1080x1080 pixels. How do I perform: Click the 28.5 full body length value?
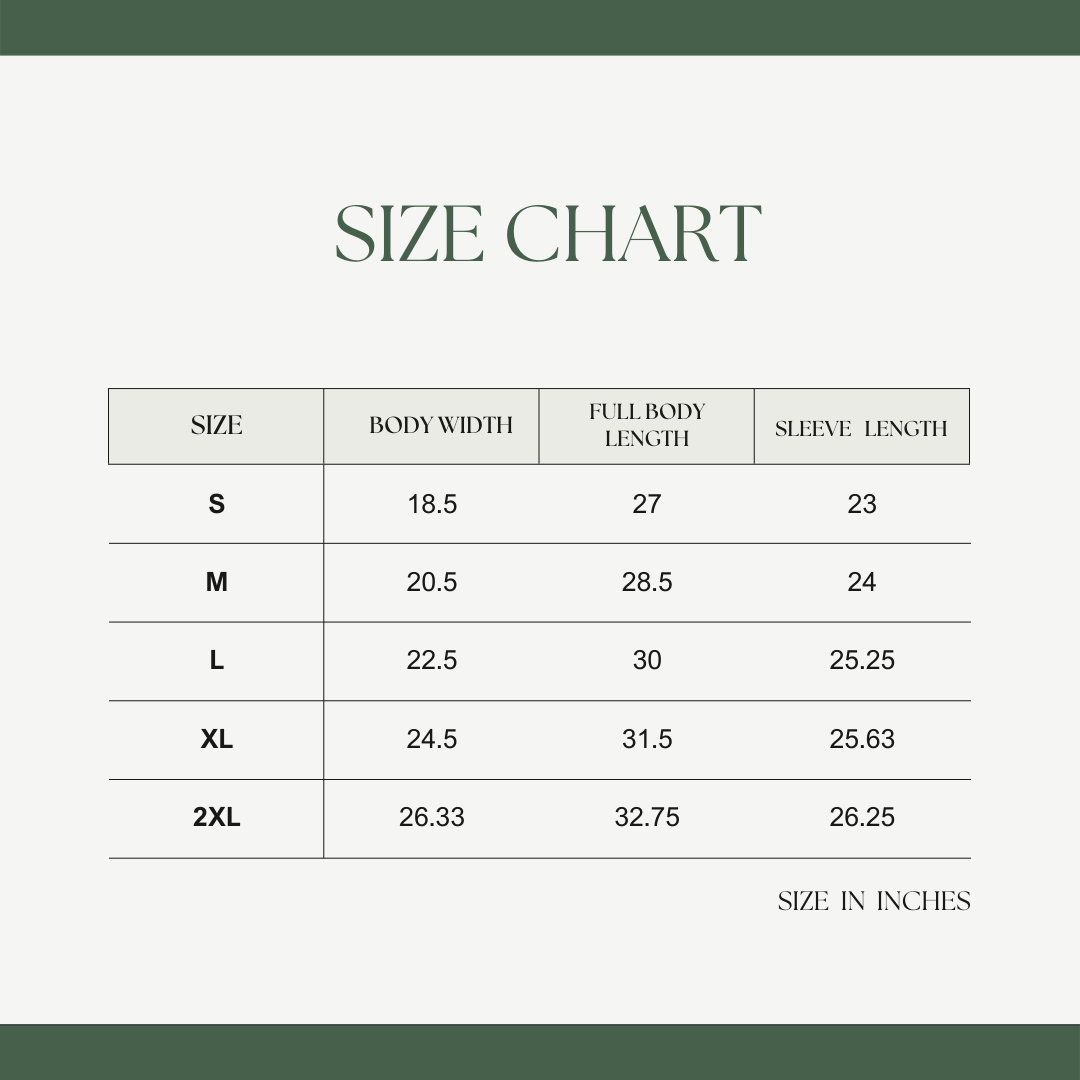click(647, 583)
